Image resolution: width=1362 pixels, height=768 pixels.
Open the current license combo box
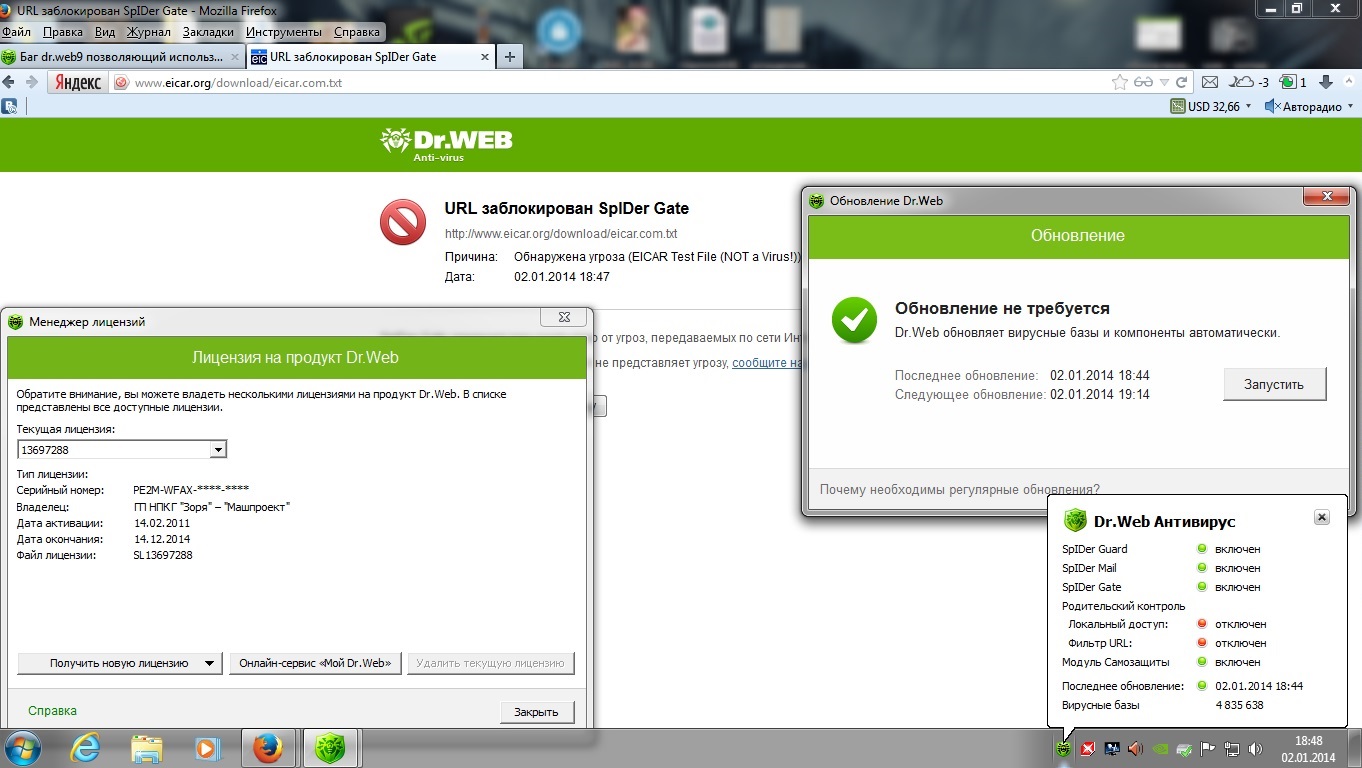[x=122, y=450]
